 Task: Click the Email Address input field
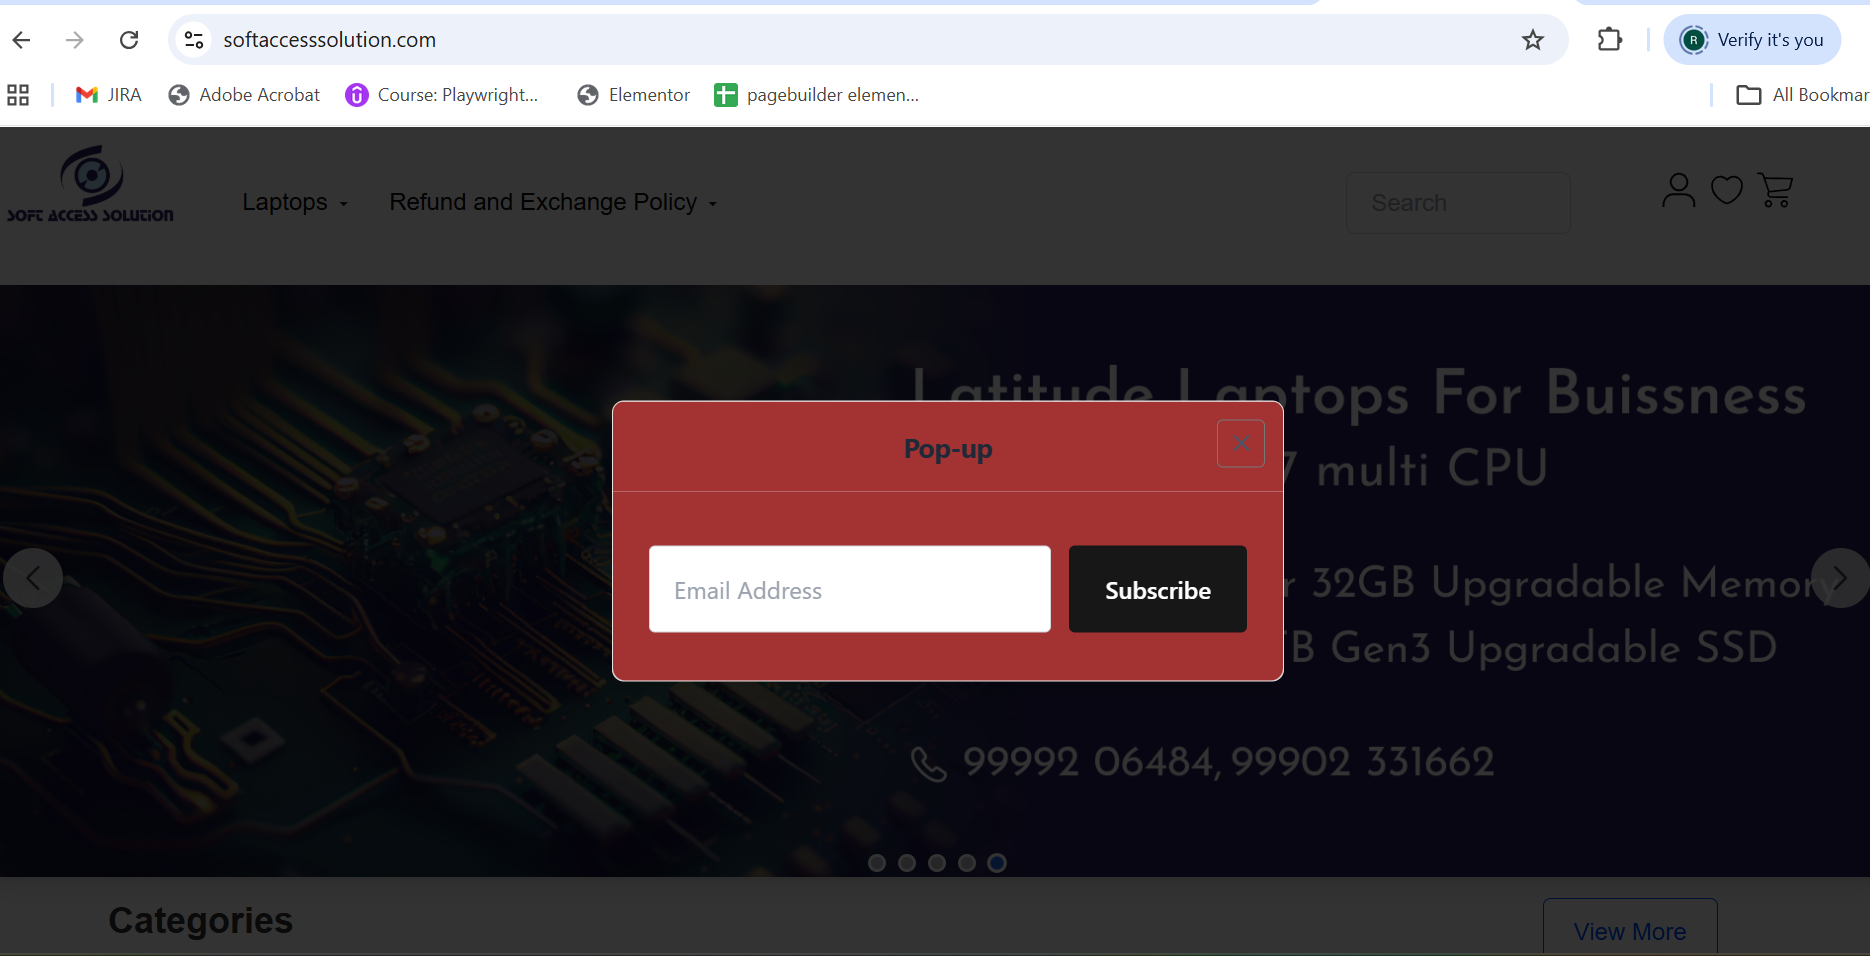(850, 589)
